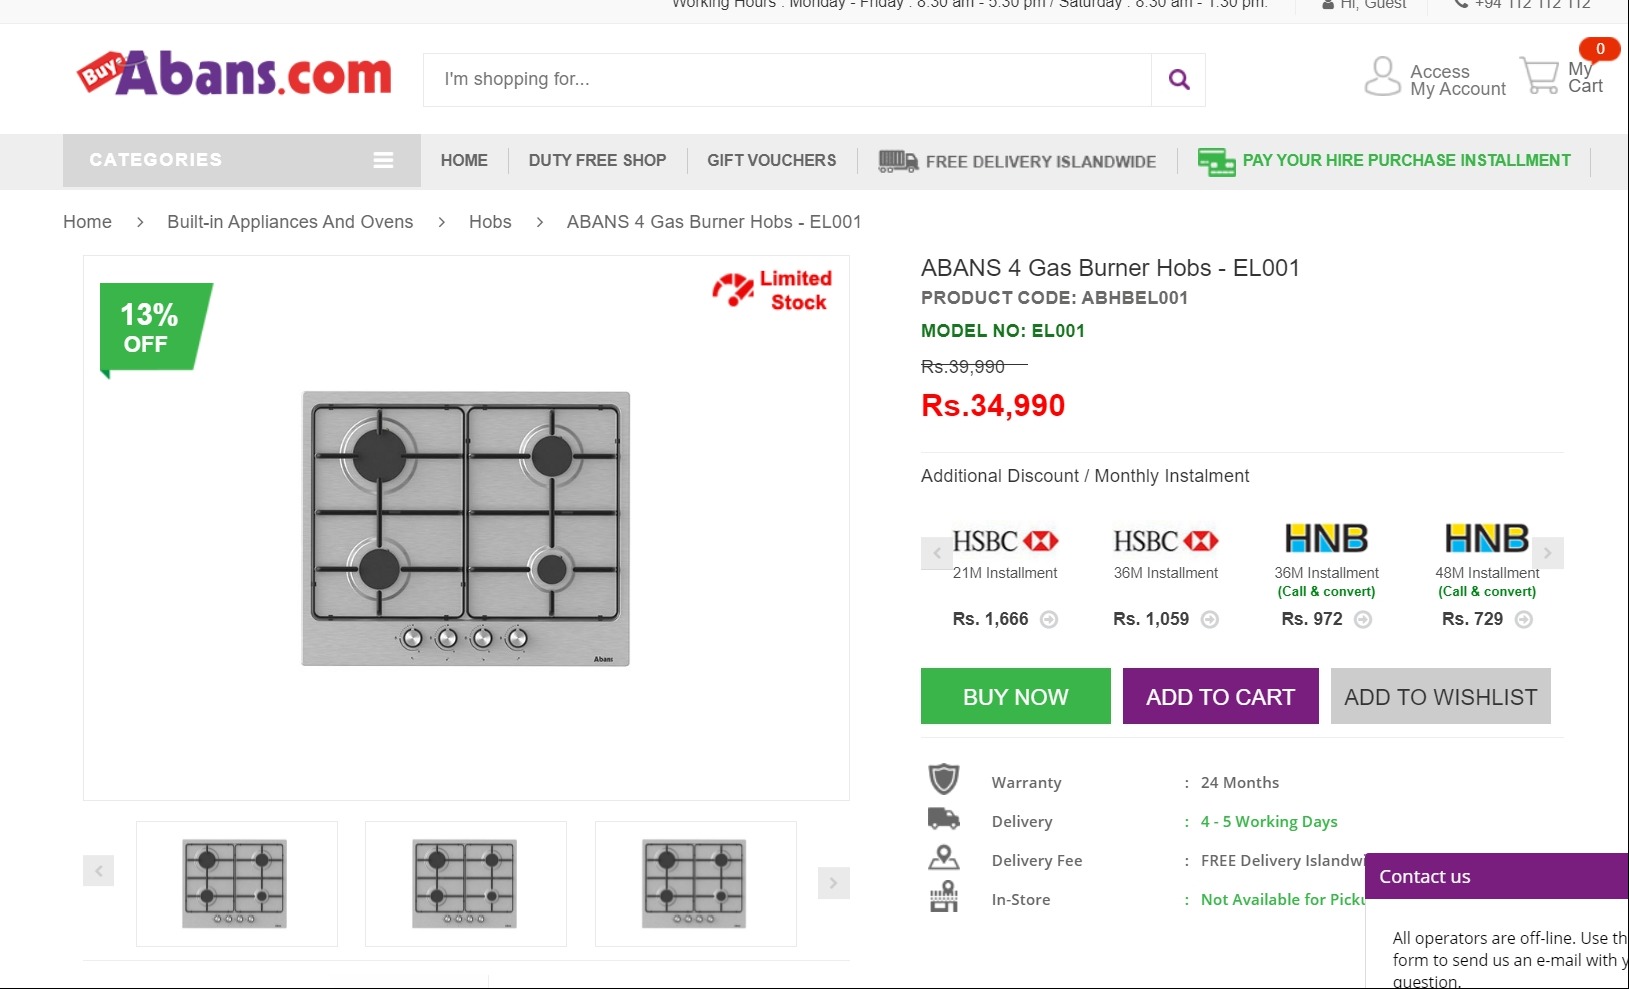This screenshot has height=989, width=1629.
Task: Click the Abans.com logo
Action: [234, 74]
